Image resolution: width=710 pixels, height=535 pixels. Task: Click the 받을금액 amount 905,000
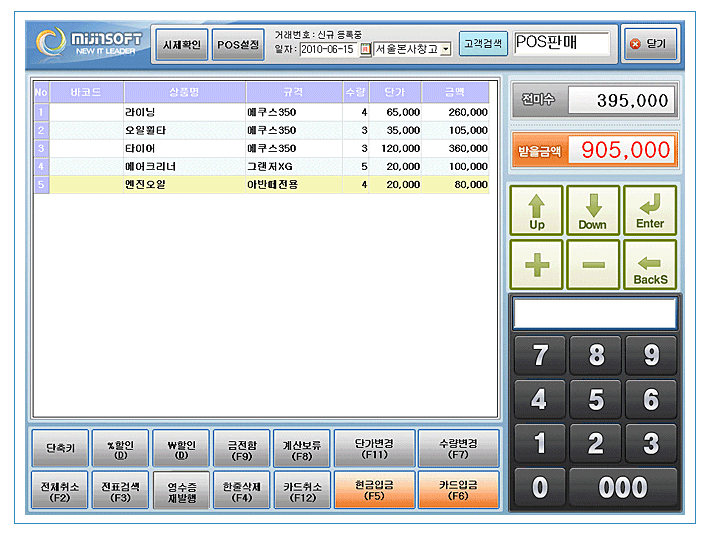click(622, 150)
